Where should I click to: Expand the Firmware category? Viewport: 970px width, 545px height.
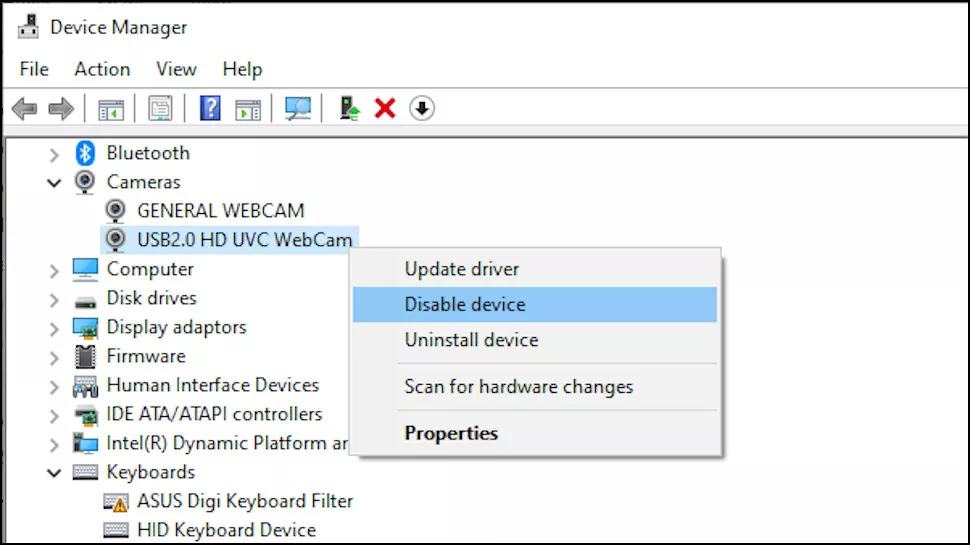(x=54, y=358)
